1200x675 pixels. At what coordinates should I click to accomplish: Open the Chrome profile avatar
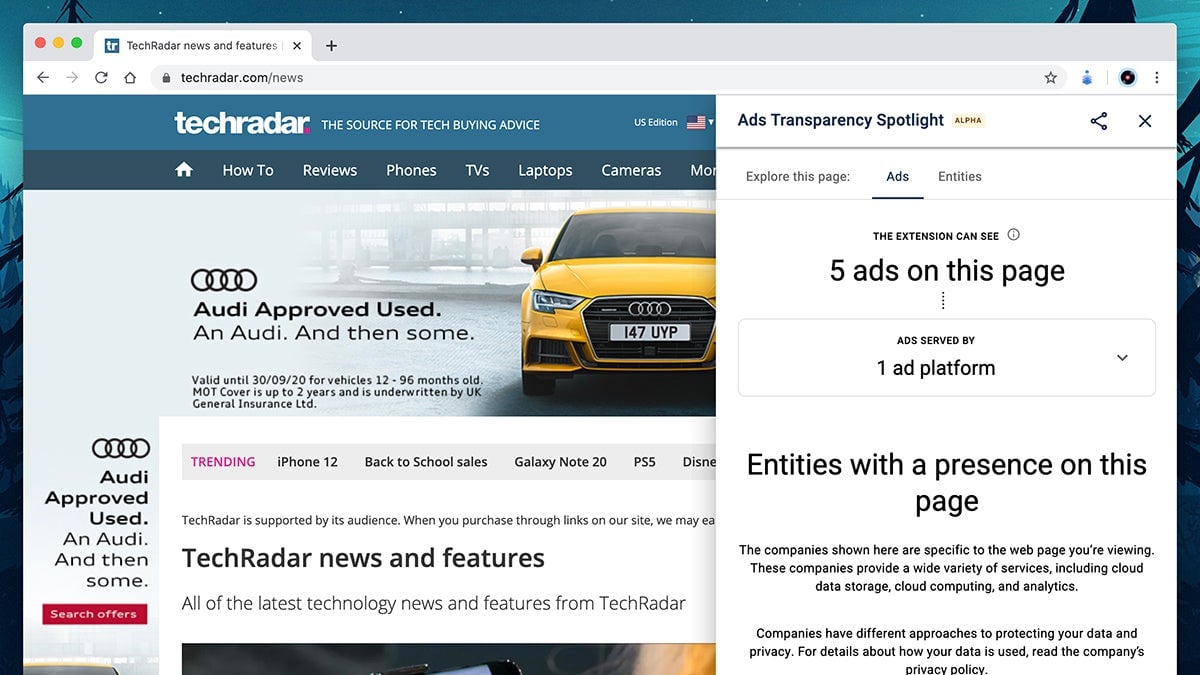1127,77
